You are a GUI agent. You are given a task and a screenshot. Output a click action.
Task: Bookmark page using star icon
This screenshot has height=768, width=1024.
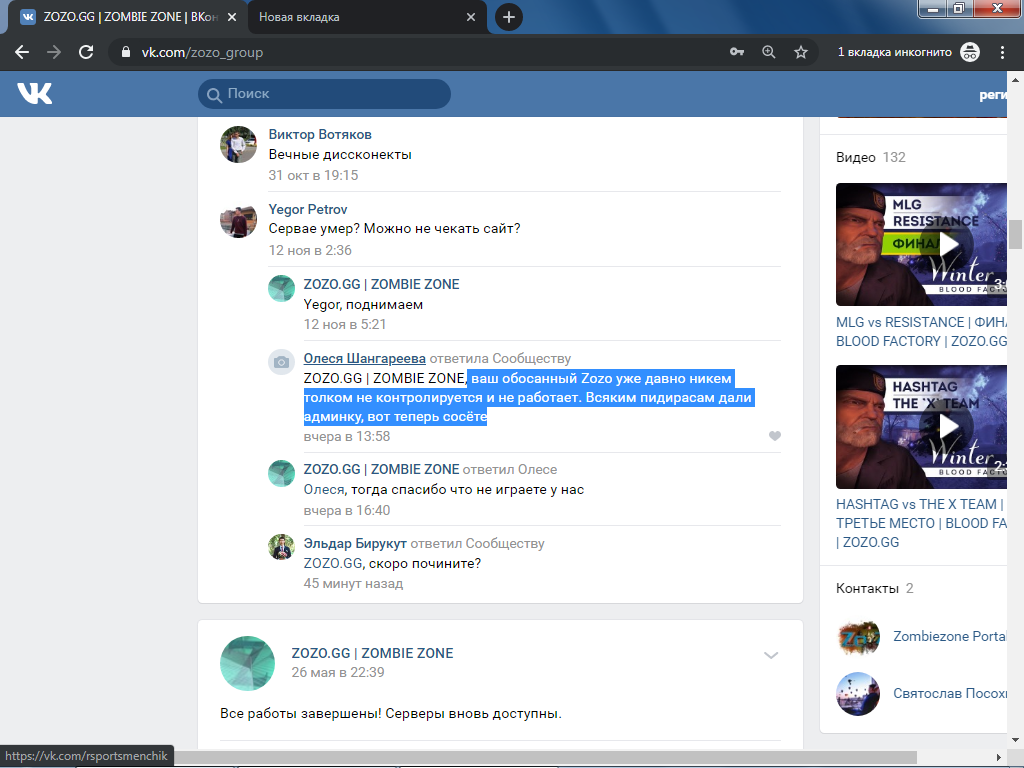point(800,52)
